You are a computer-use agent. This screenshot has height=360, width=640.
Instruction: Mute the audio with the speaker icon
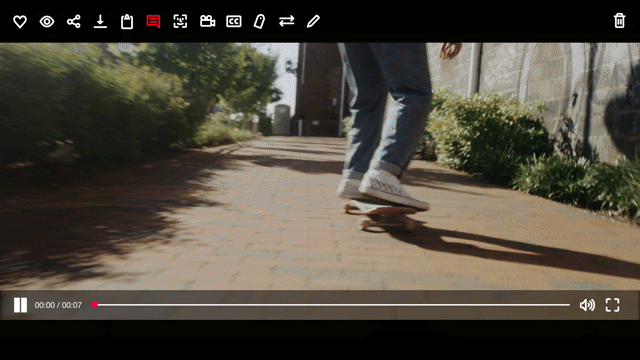587,305
